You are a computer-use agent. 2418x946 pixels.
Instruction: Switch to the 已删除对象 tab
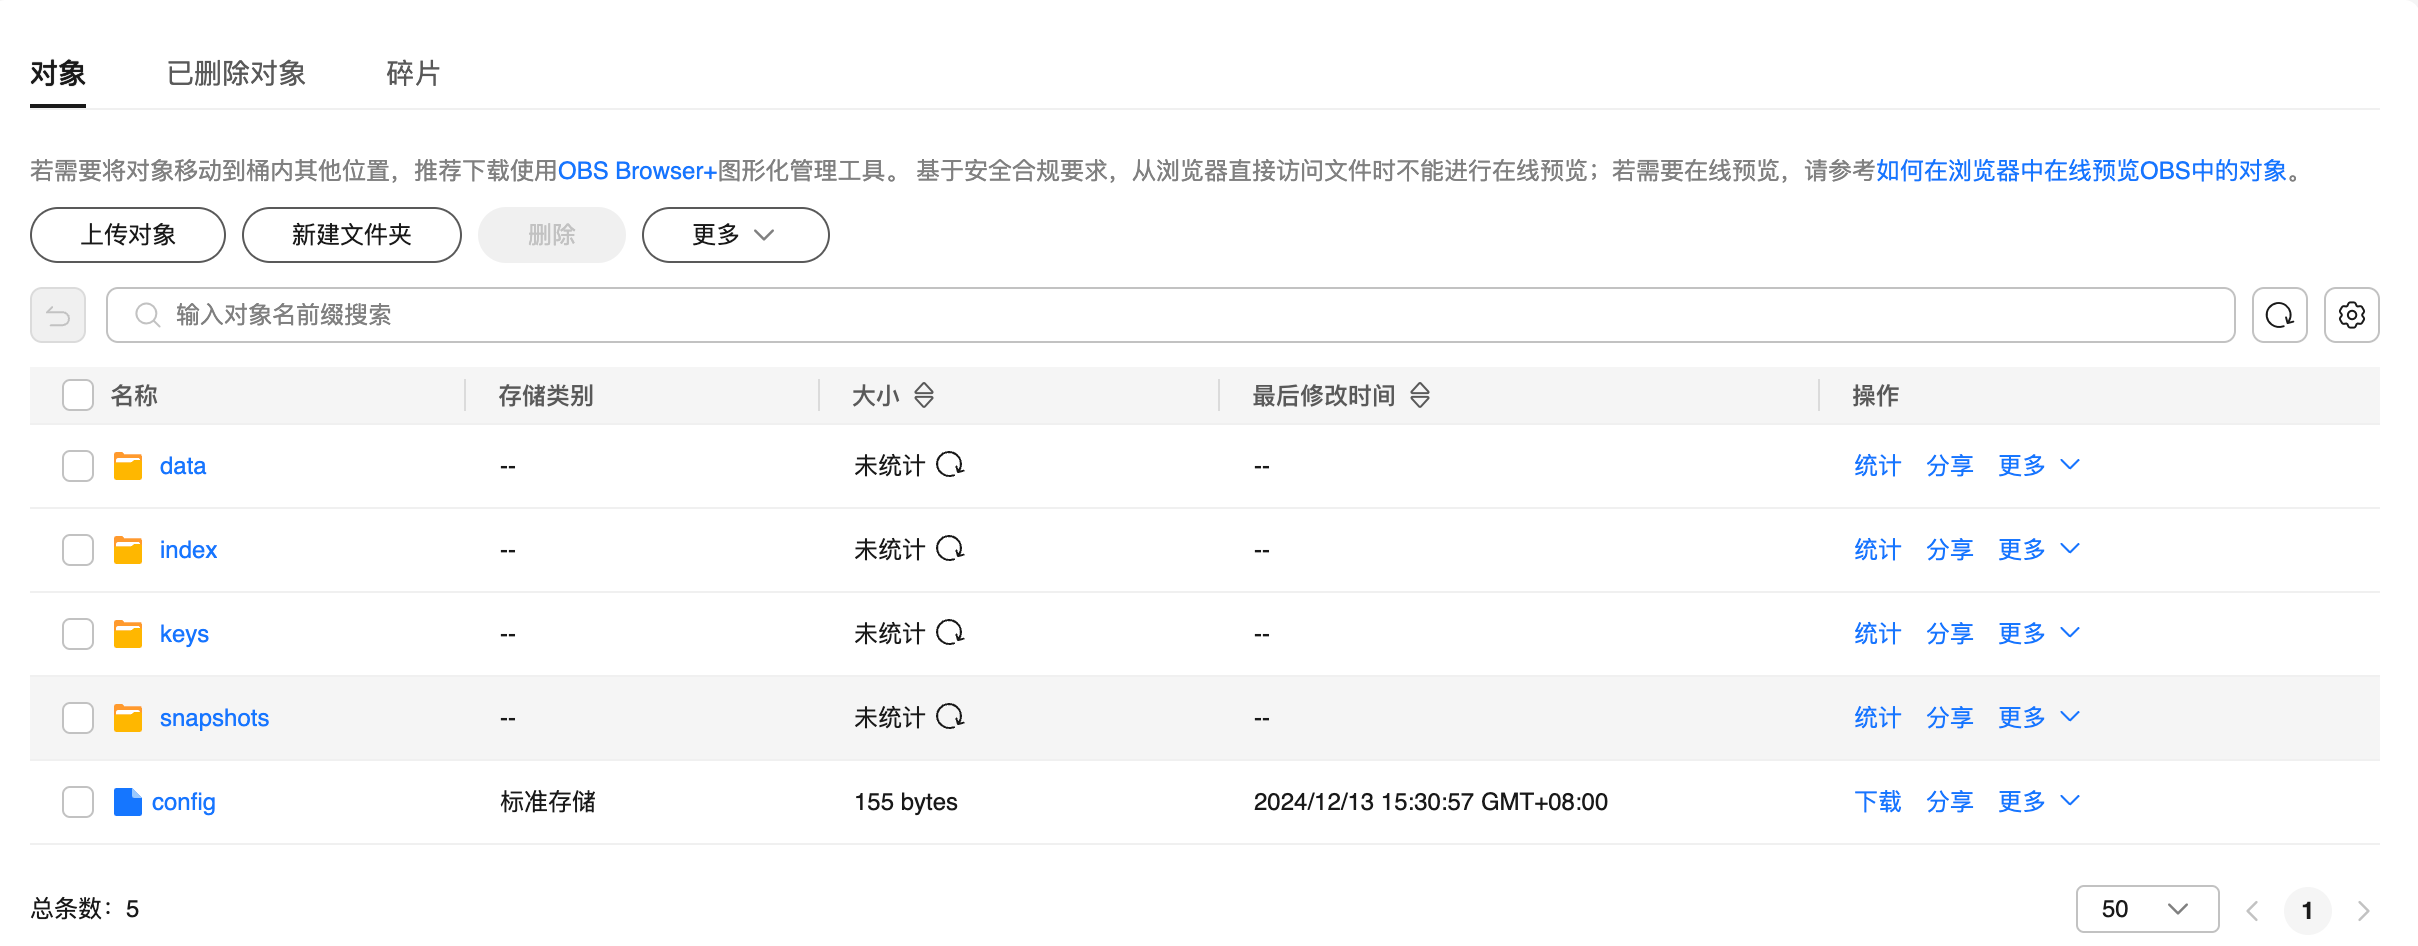tap(236, 73)
